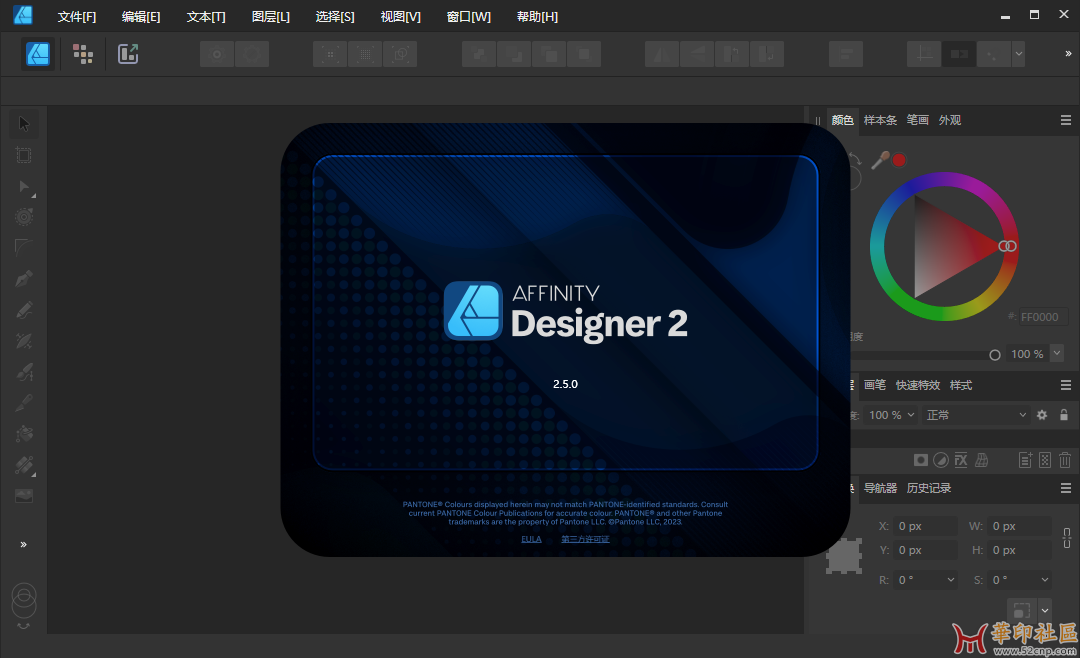Open rotation R: 0° dropdown
This screenshot has height=658, width=1080.
[x=951, y=580]
